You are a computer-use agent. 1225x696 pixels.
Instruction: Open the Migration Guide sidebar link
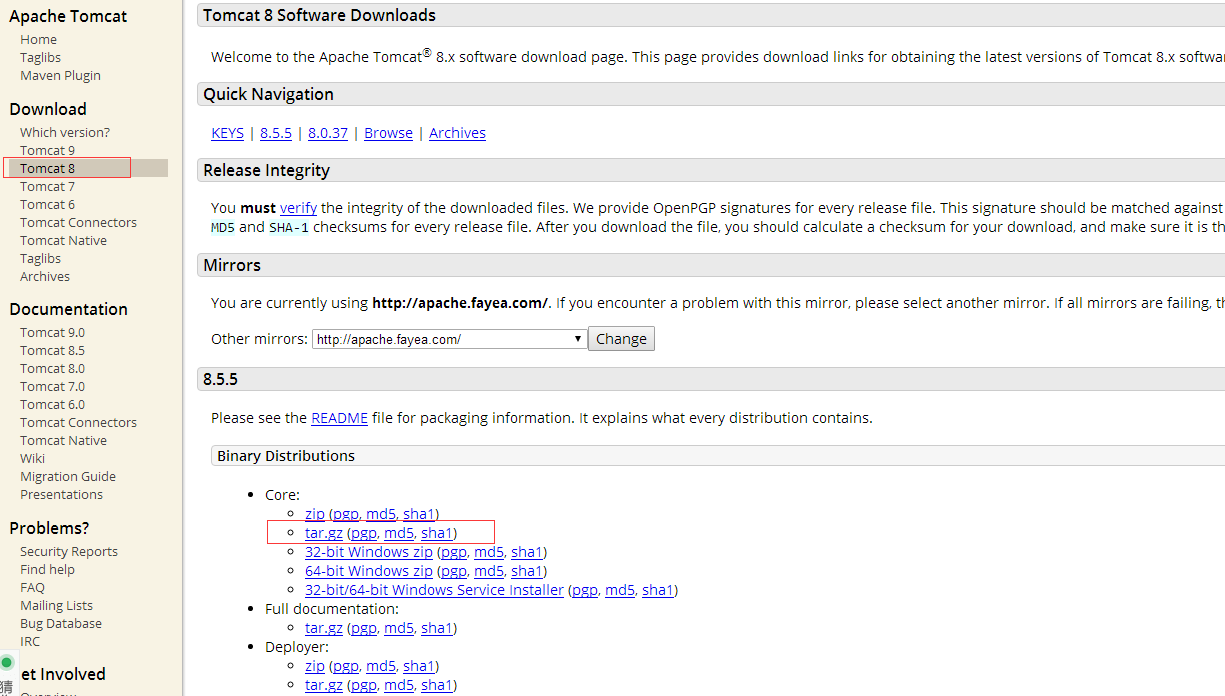pos(68,476)
